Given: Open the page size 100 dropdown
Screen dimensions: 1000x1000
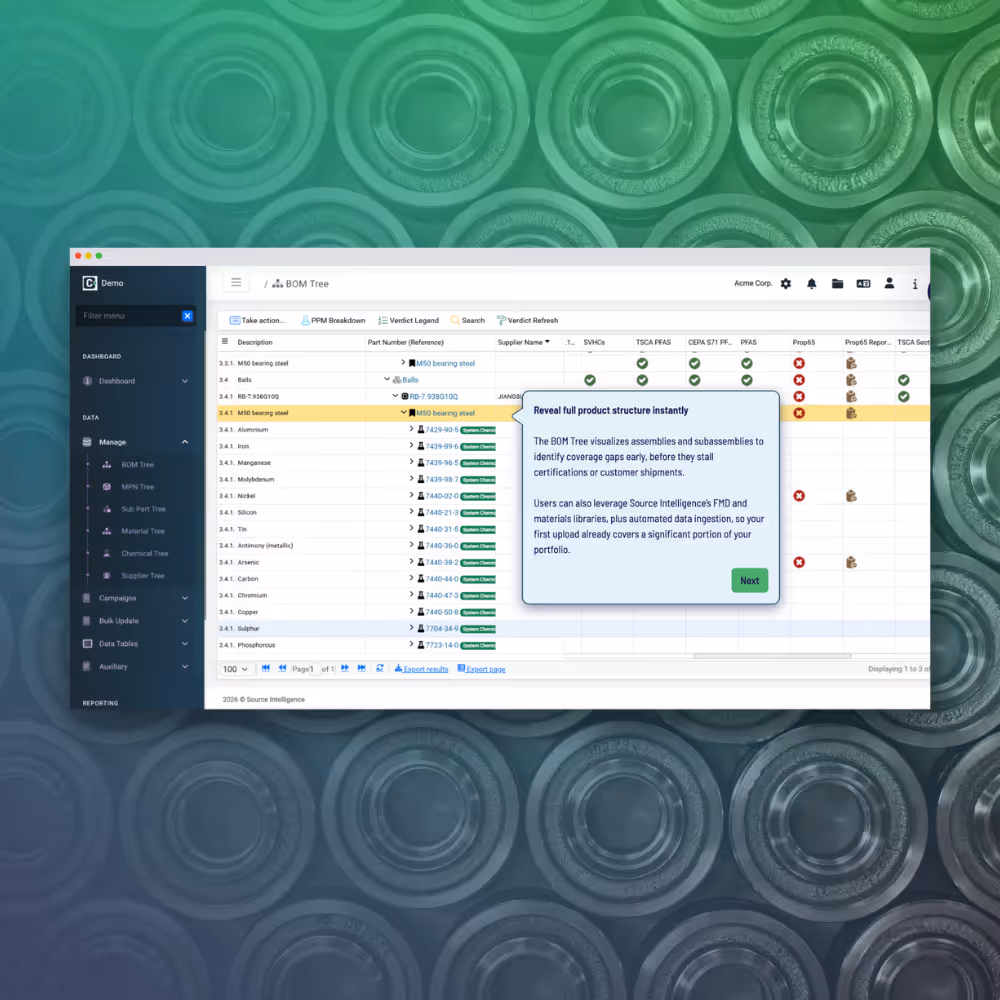Looking at the screenshot, I should click(x=235, y=669).
